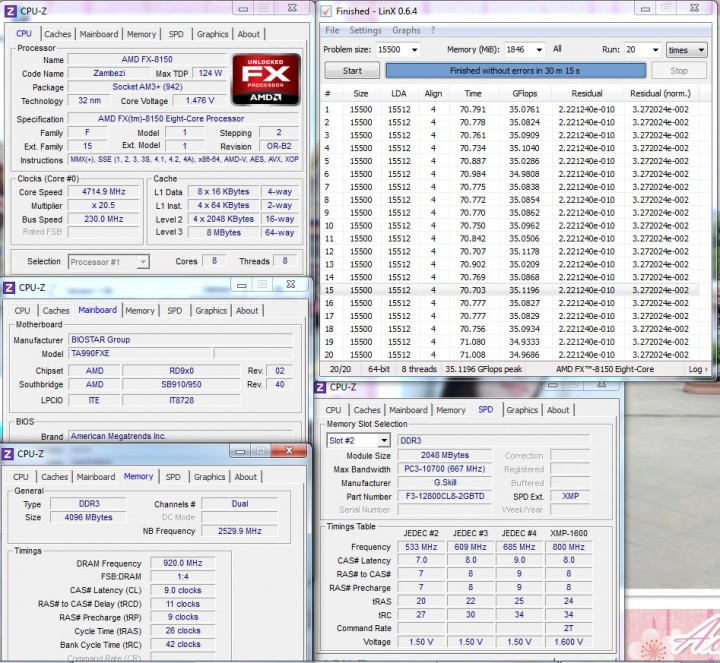Click the 8 threads status bar entry
The height and width of the screenshot is (663, 720).
click(x=419, y=369)
